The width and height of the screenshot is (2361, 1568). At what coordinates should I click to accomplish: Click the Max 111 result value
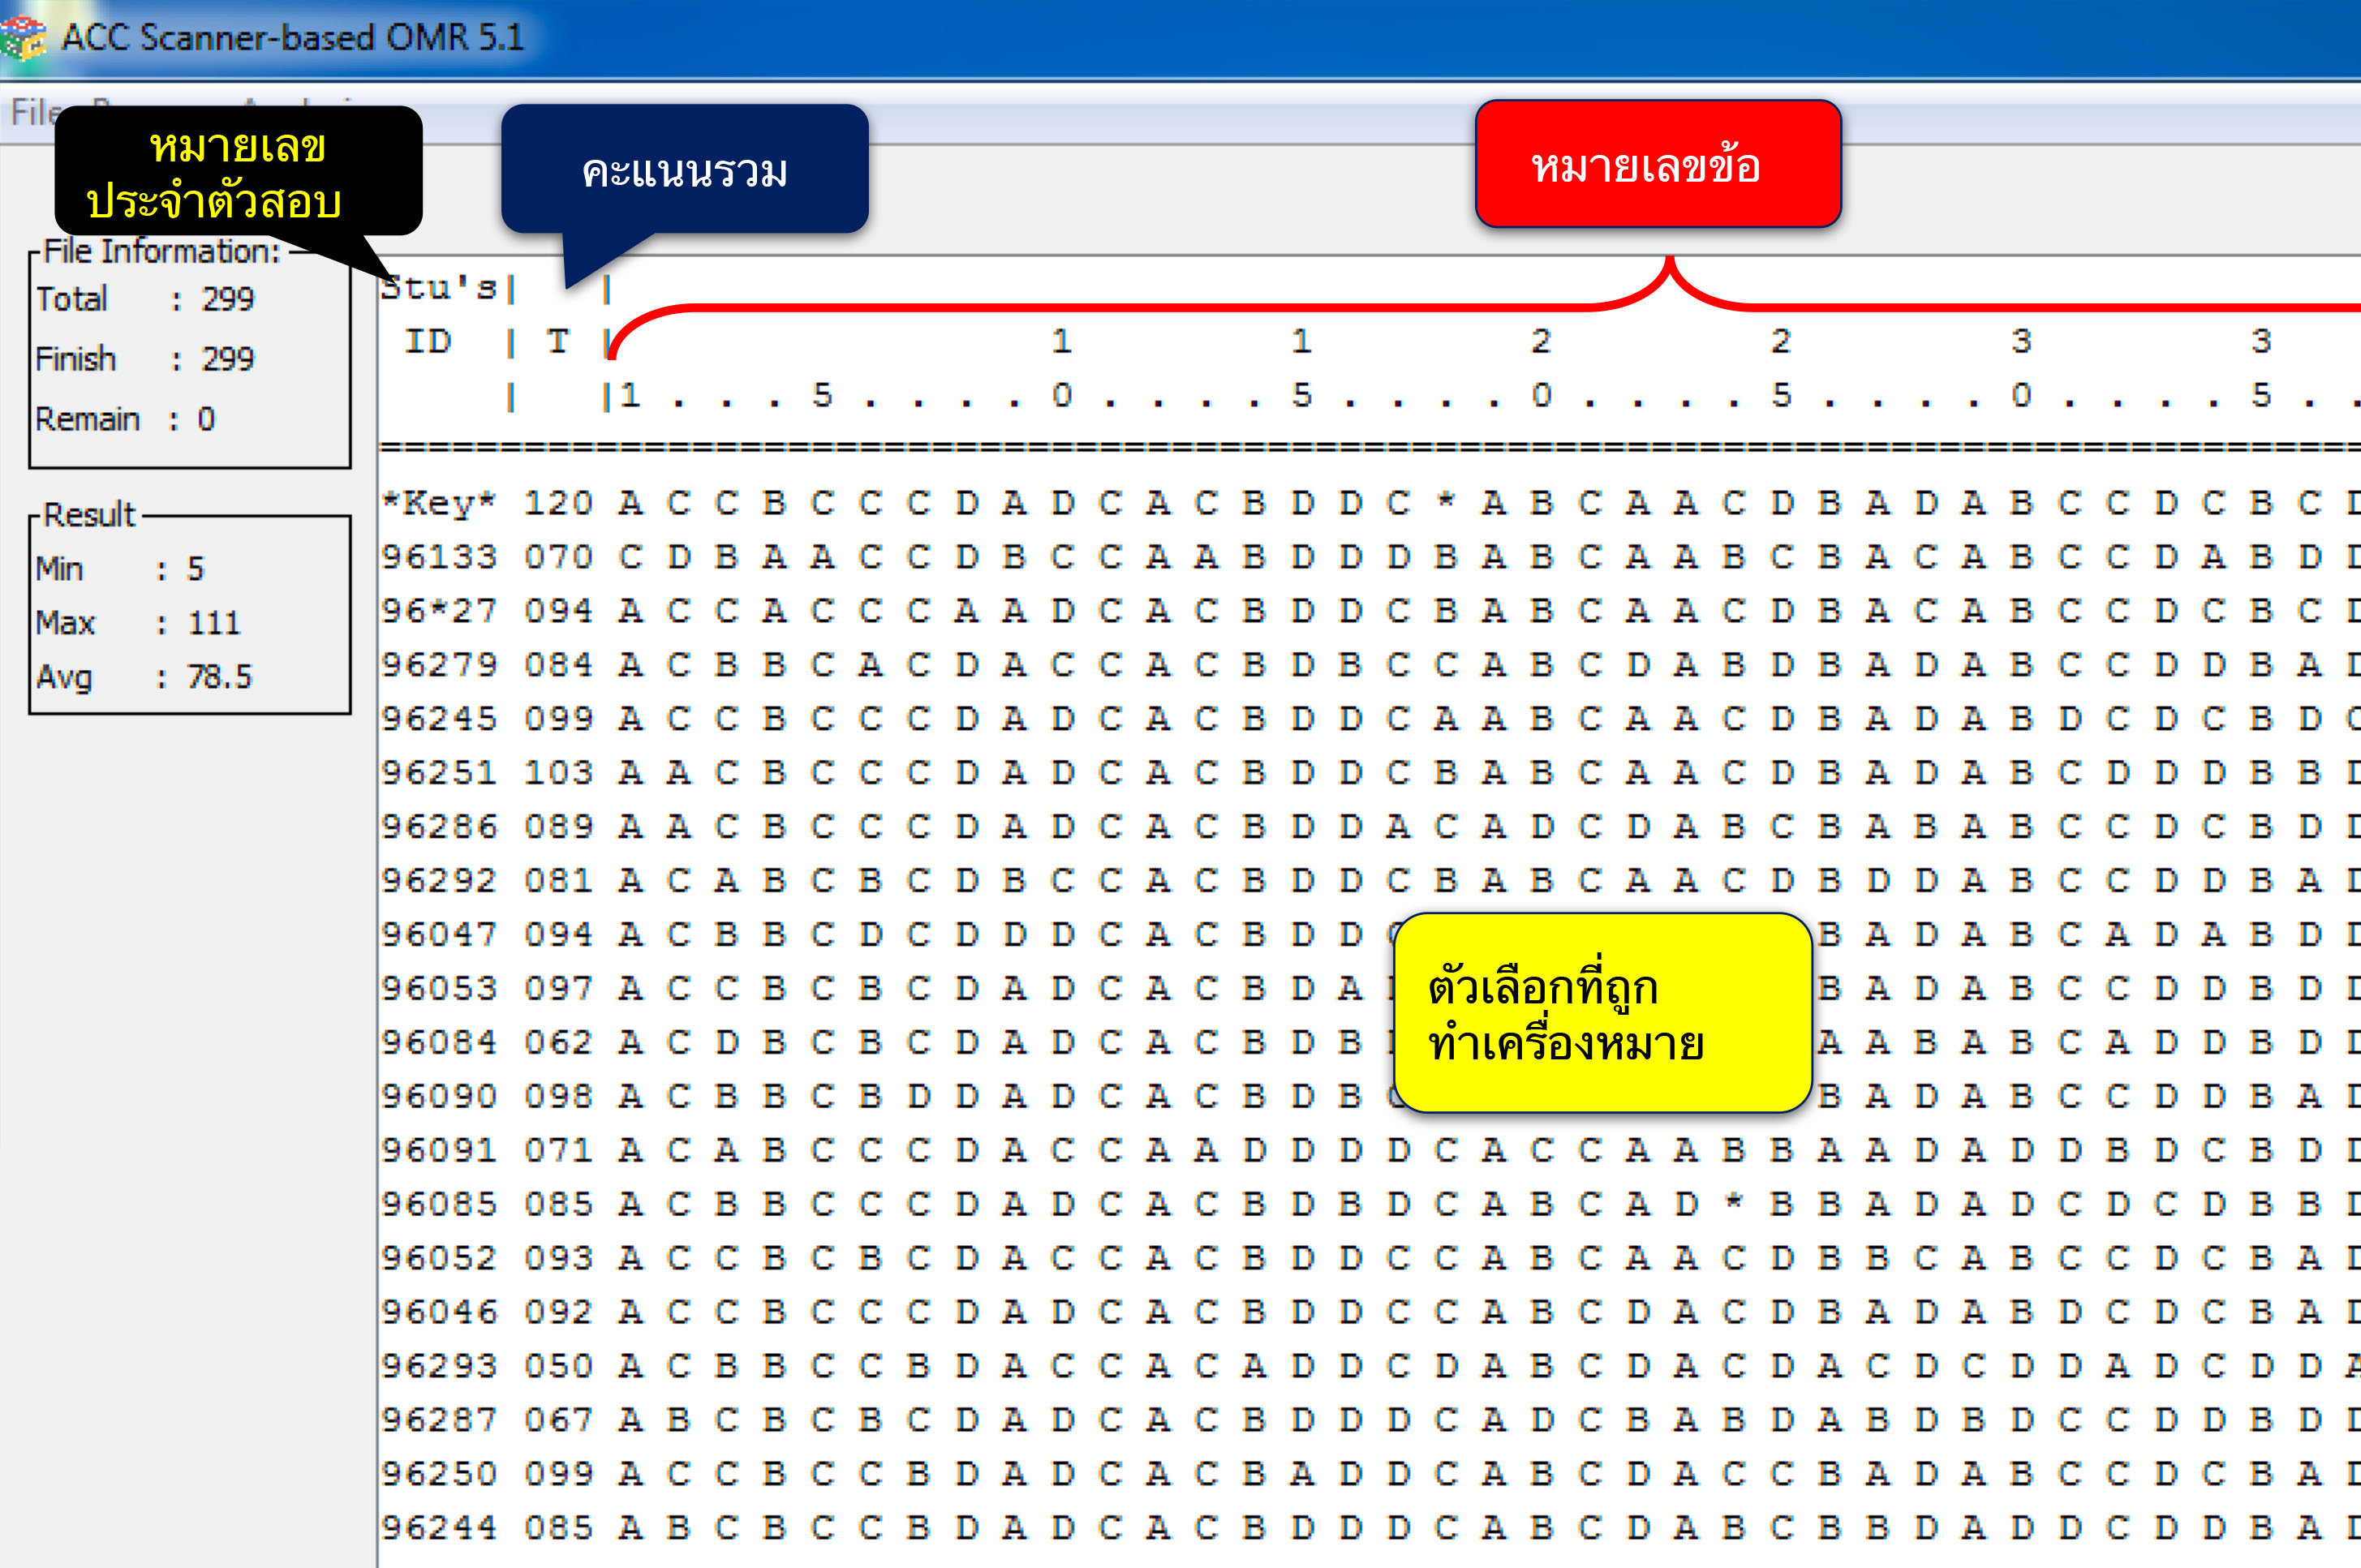(x=213, y=623)
